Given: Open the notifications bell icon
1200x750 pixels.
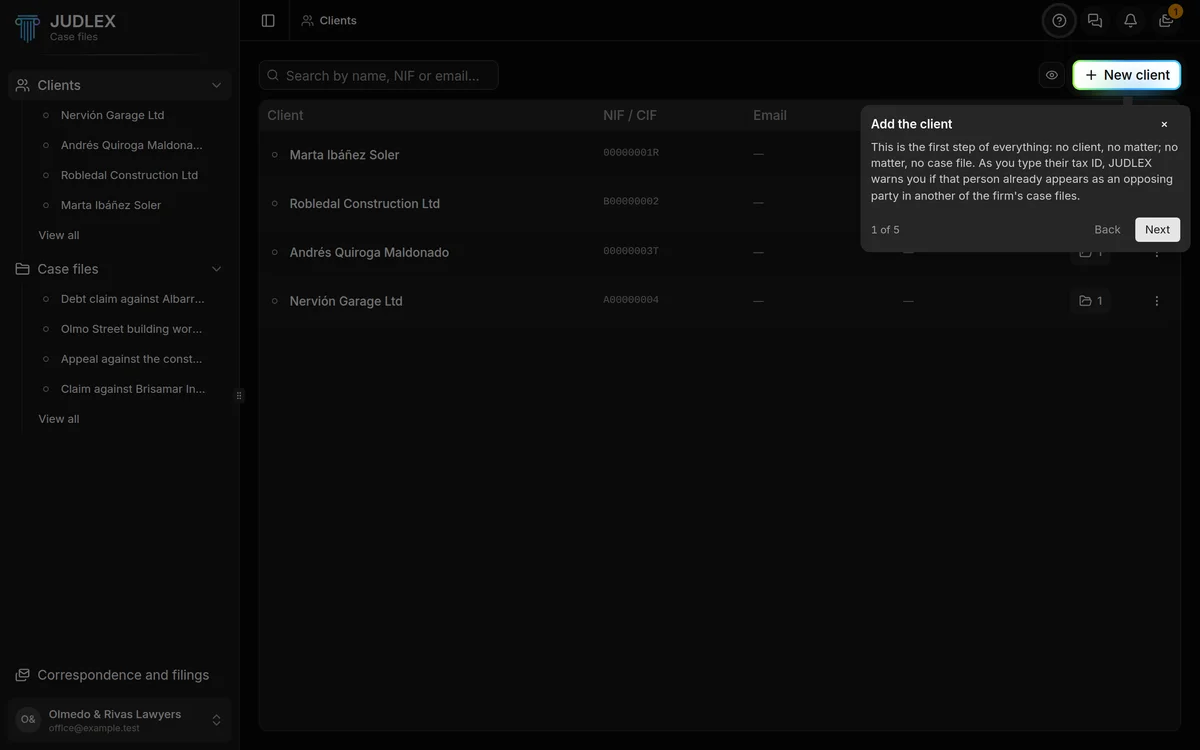Looking at the screenshot, I should pyautogui.click(x=1130, y=20).
